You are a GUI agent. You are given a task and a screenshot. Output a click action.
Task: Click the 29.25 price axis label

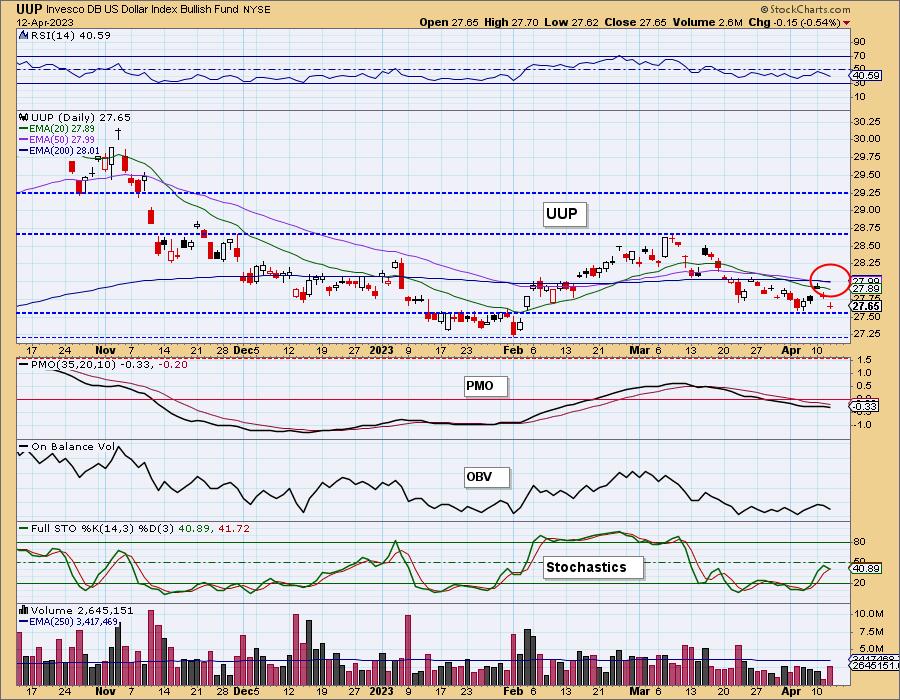pos(866,193)
